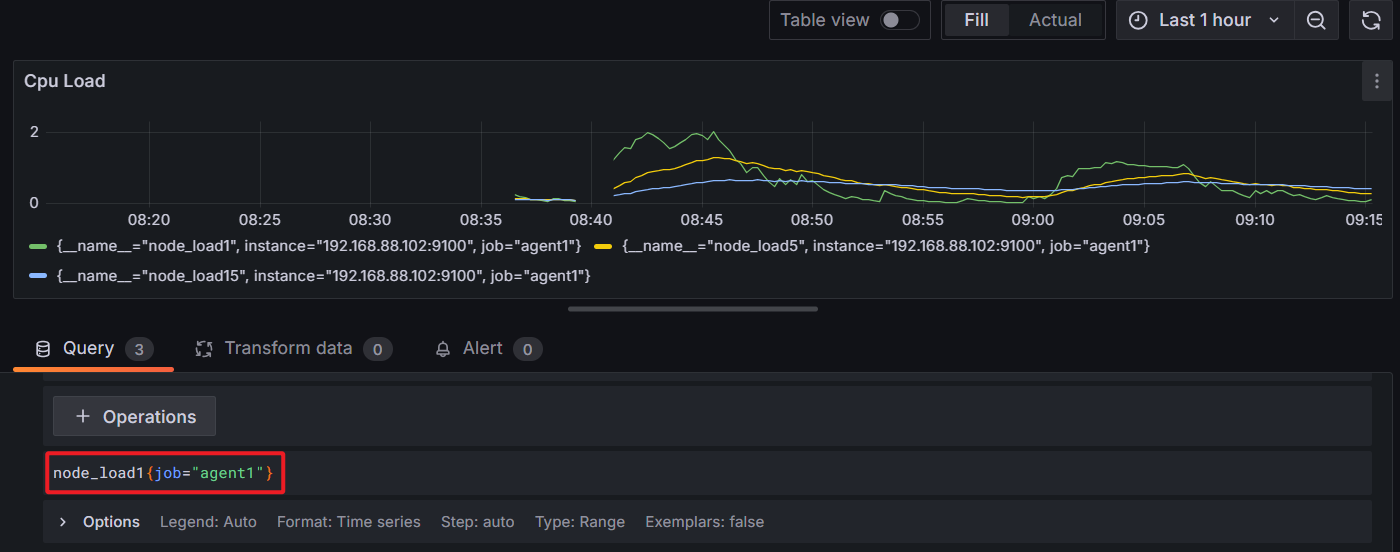This screenshot has height=552, width=1400.
Task: Click the Operations button
Action: point(134,416)
